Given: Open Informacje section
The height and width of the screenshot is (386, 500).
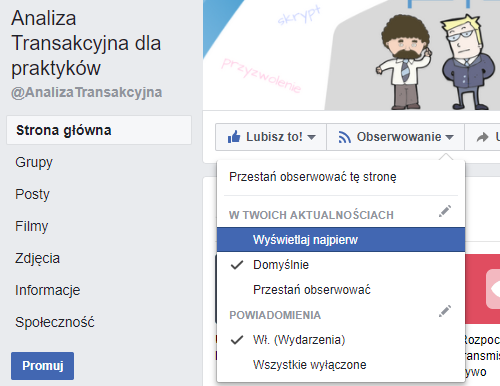Looking at the screenshot, I should point(47,290).
